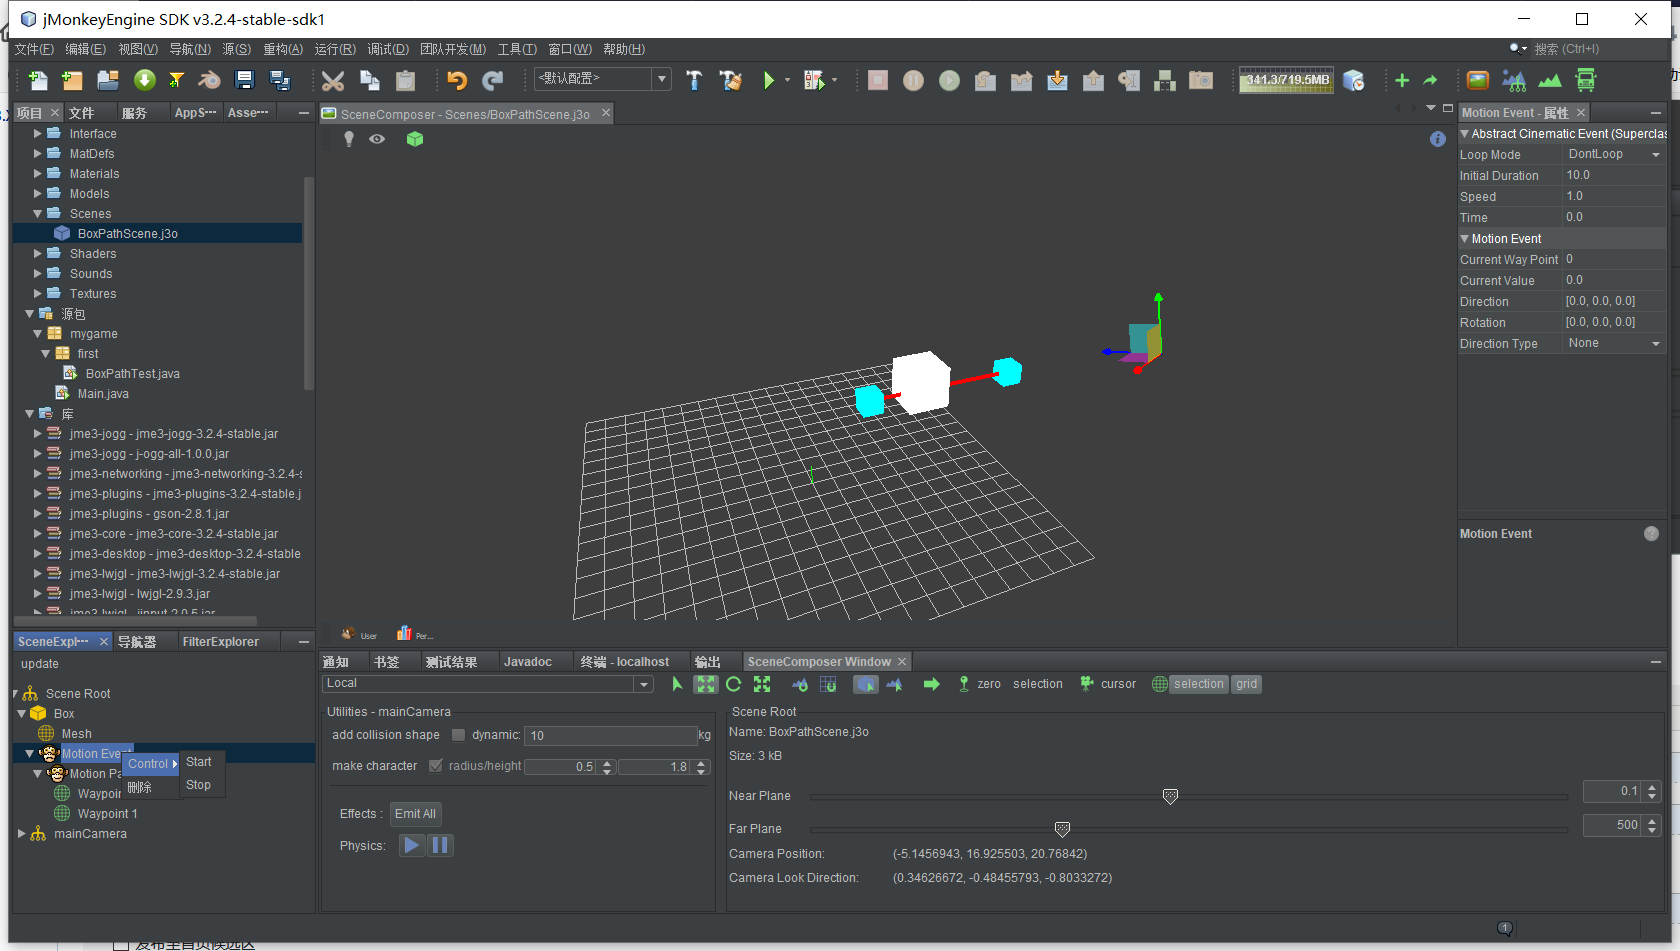Click the green download arrow toolbar icon
The width and height of the screenshot is (1680, 951).
(145, 80)
